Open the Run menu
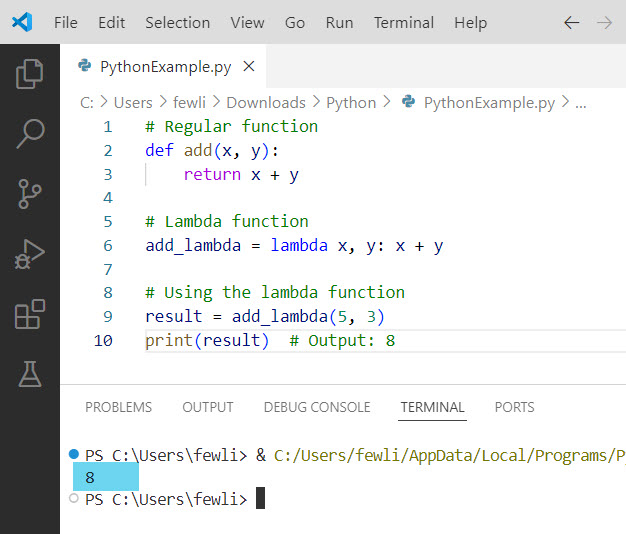Viewport: 626px width, 534px height. pos(339,23)
